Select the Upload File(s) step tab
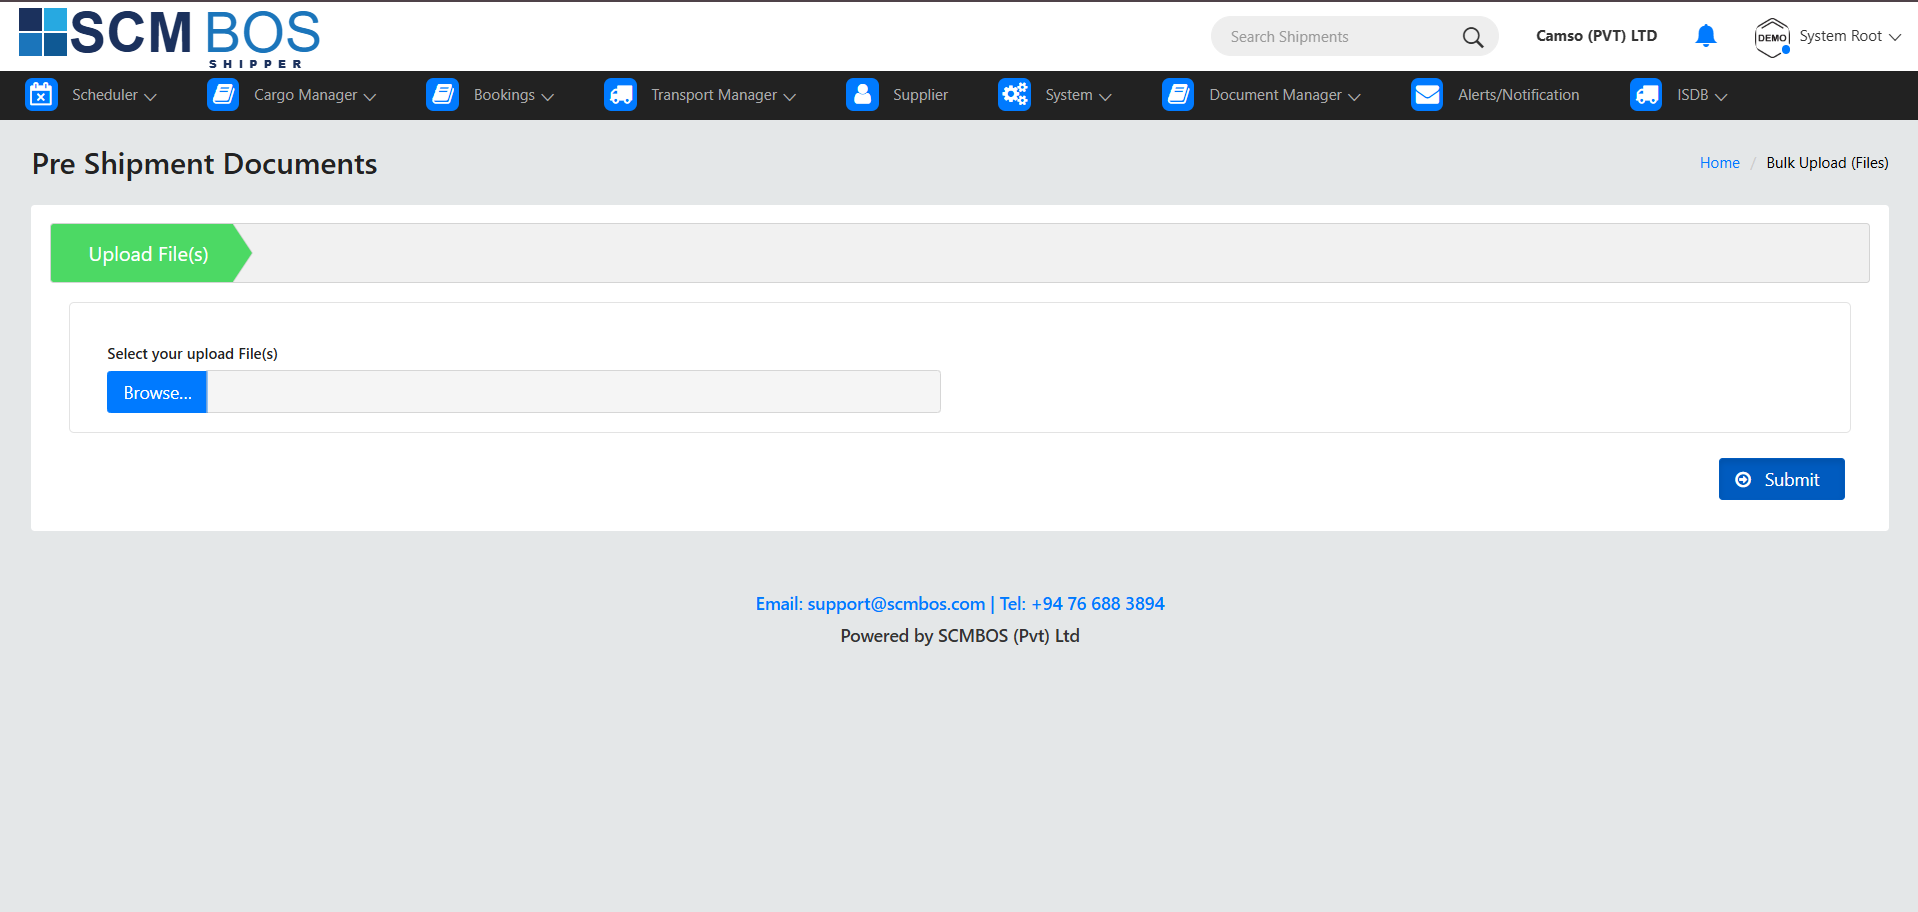The height and width of the screenshot is (912, 1918). [x=149, y=254]
